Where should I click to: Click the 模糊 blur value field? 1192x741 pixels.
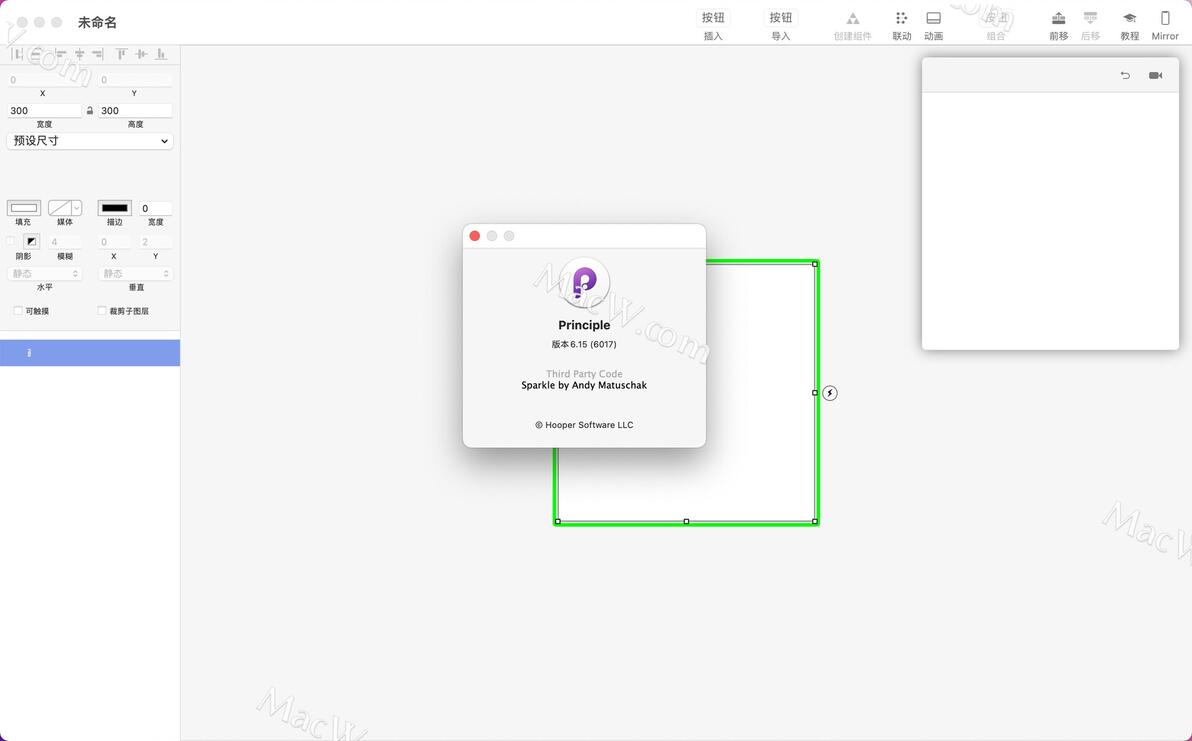[65, 242]
